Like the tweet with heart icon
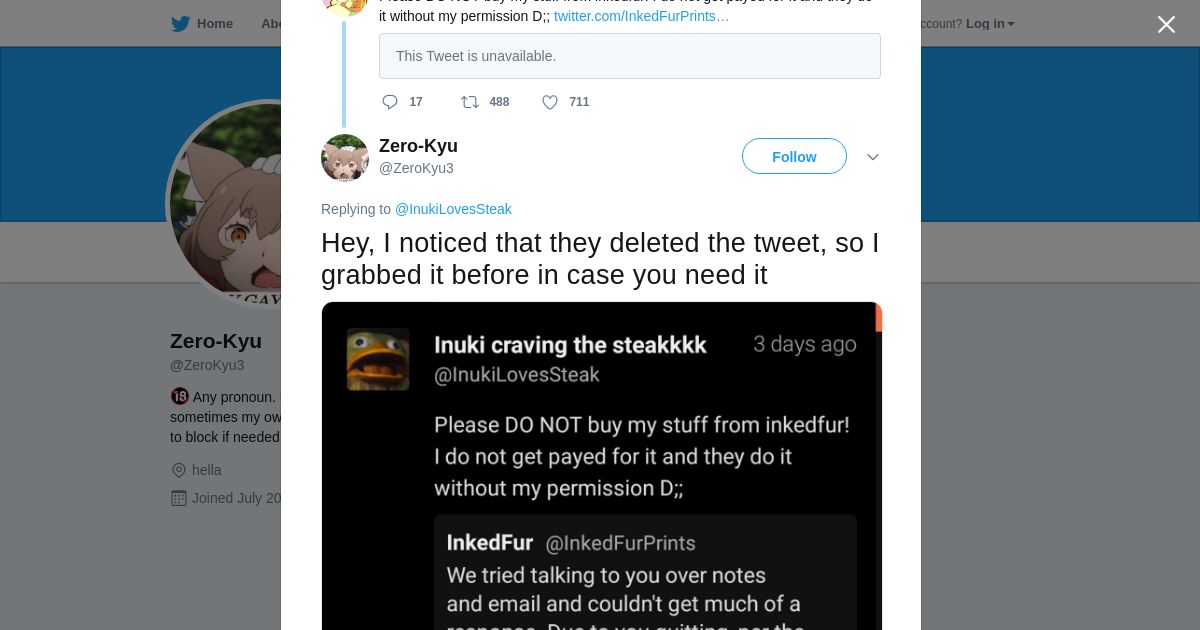This screenshot has width=1200, height=630. click(x=550, y=102)
